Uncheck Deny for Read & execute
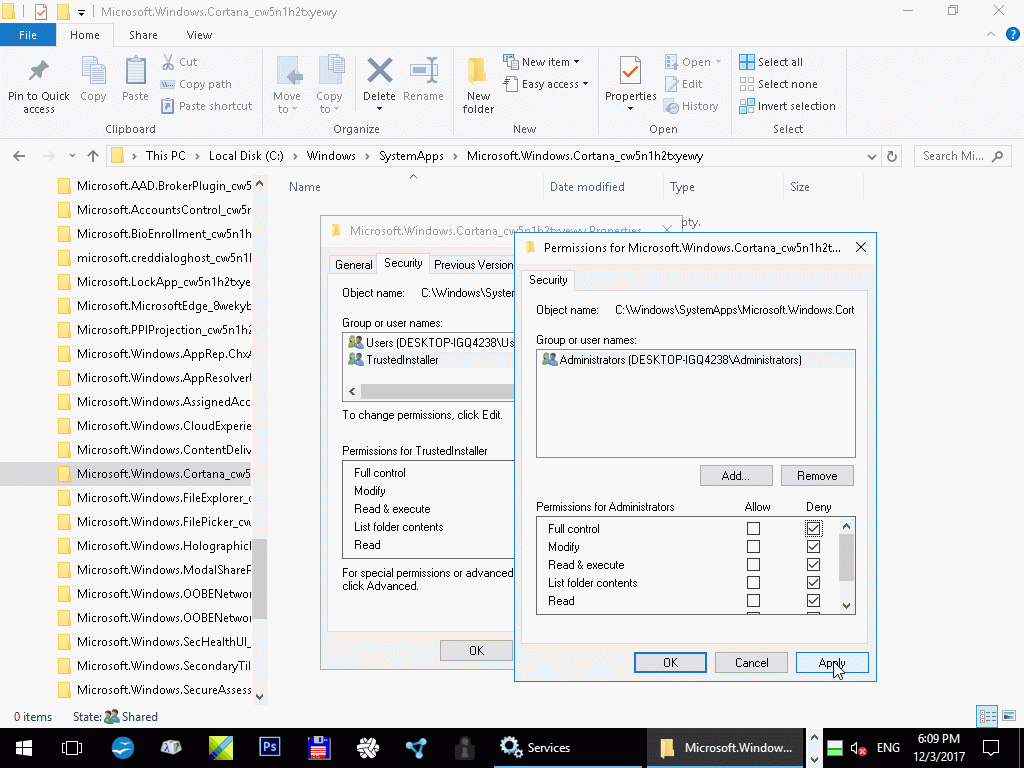This screenshot has width=1024, height=768. (813, 564)
